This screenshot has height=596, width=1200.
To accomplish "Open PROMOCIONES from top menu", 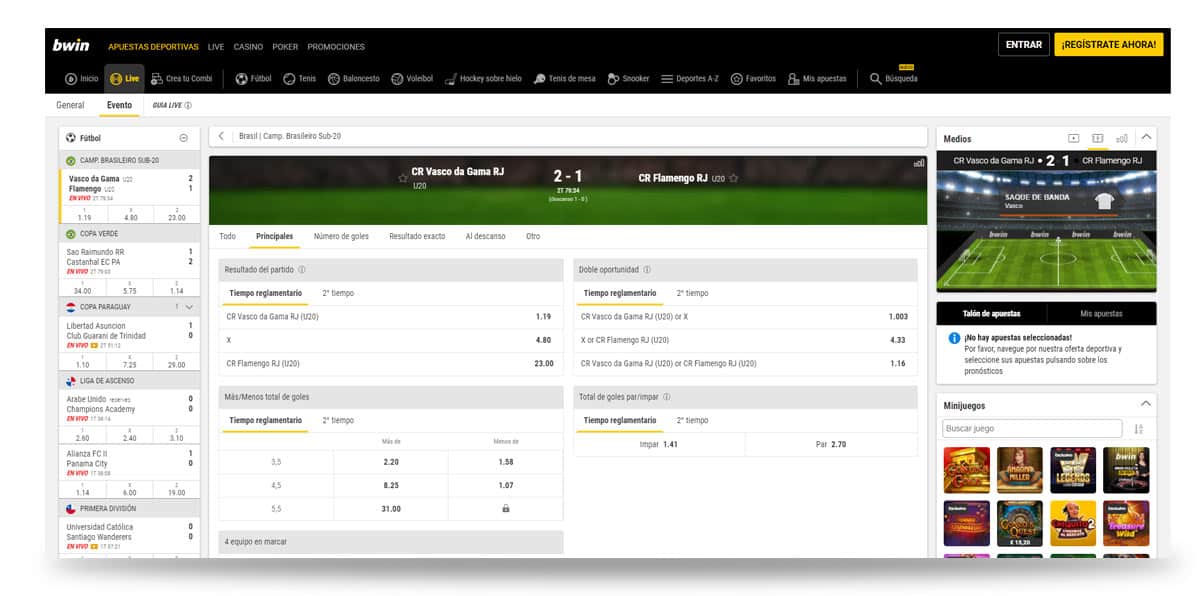I will (x=336, y=47).
